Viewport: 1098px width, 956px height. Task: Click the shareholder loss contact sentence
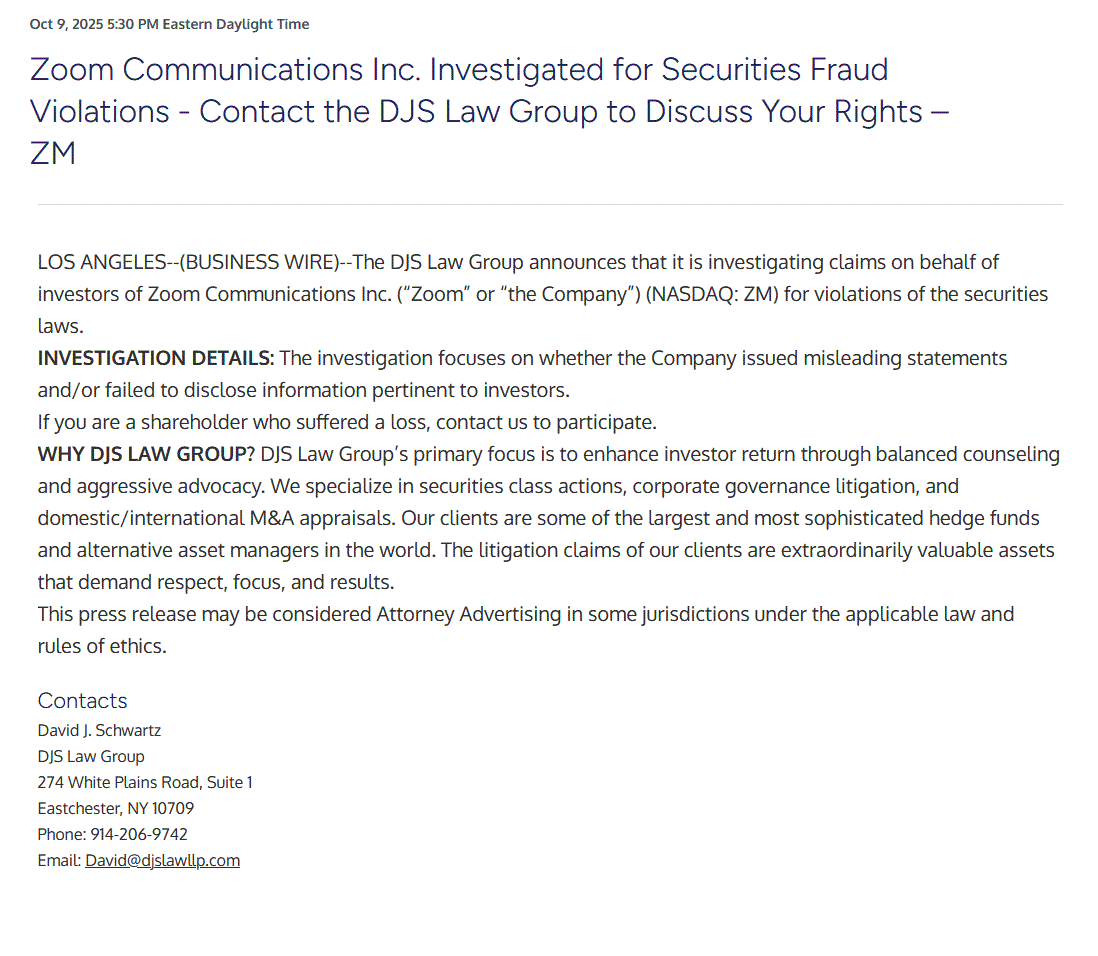click(347, 422)
